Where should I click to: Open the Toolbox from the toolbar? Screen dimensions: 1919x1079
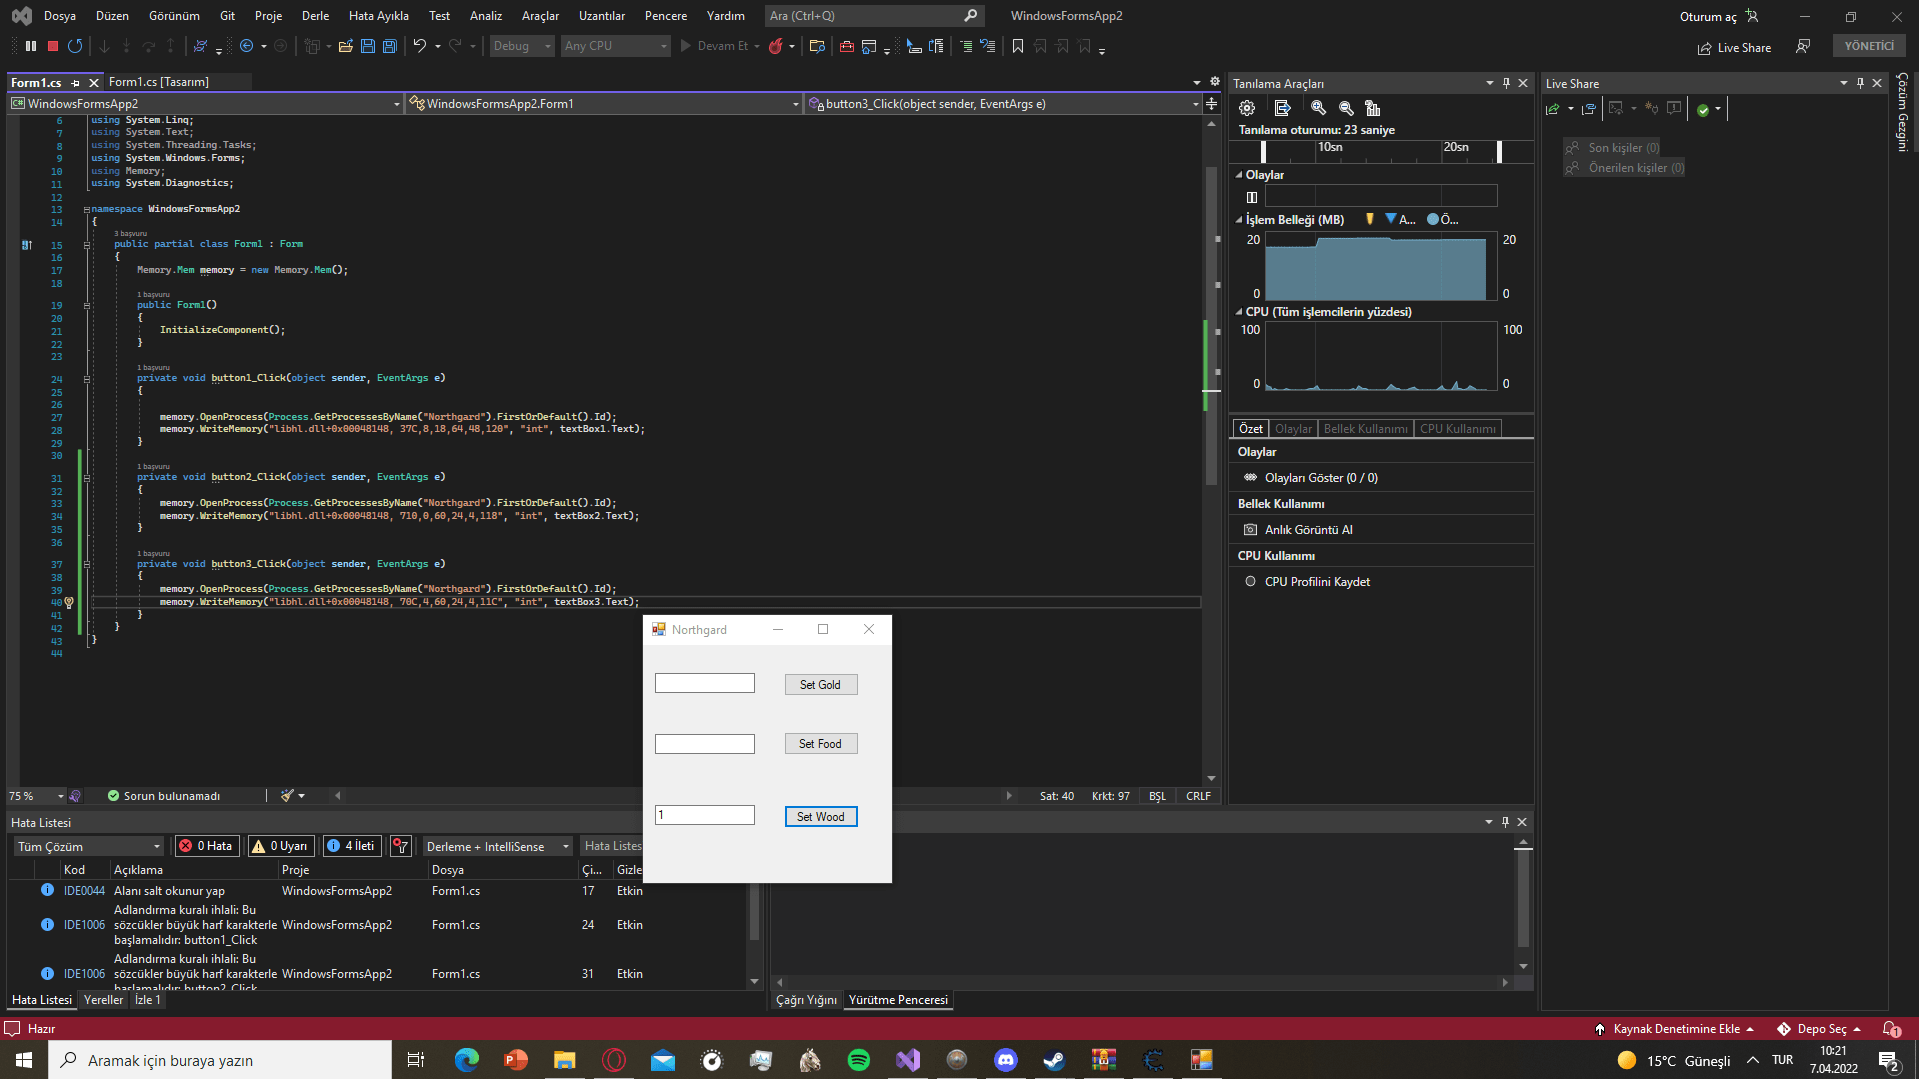pos(846,46)
